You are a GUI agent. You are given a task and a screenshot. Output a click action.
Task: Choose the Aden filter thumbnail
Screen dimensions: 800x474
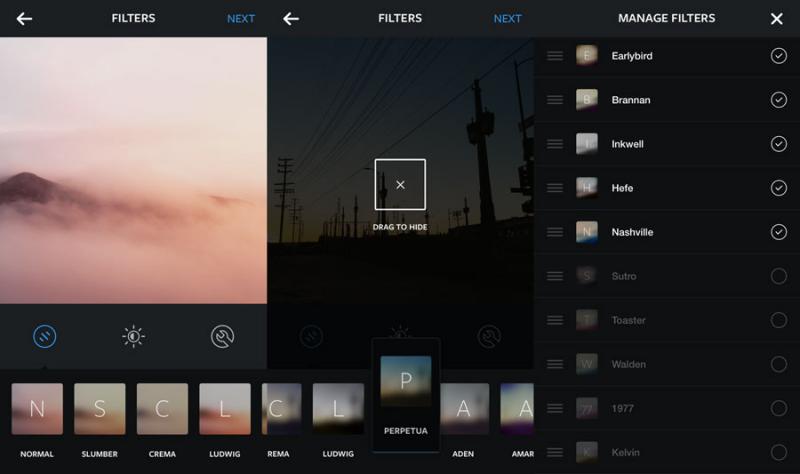point(464,409)
